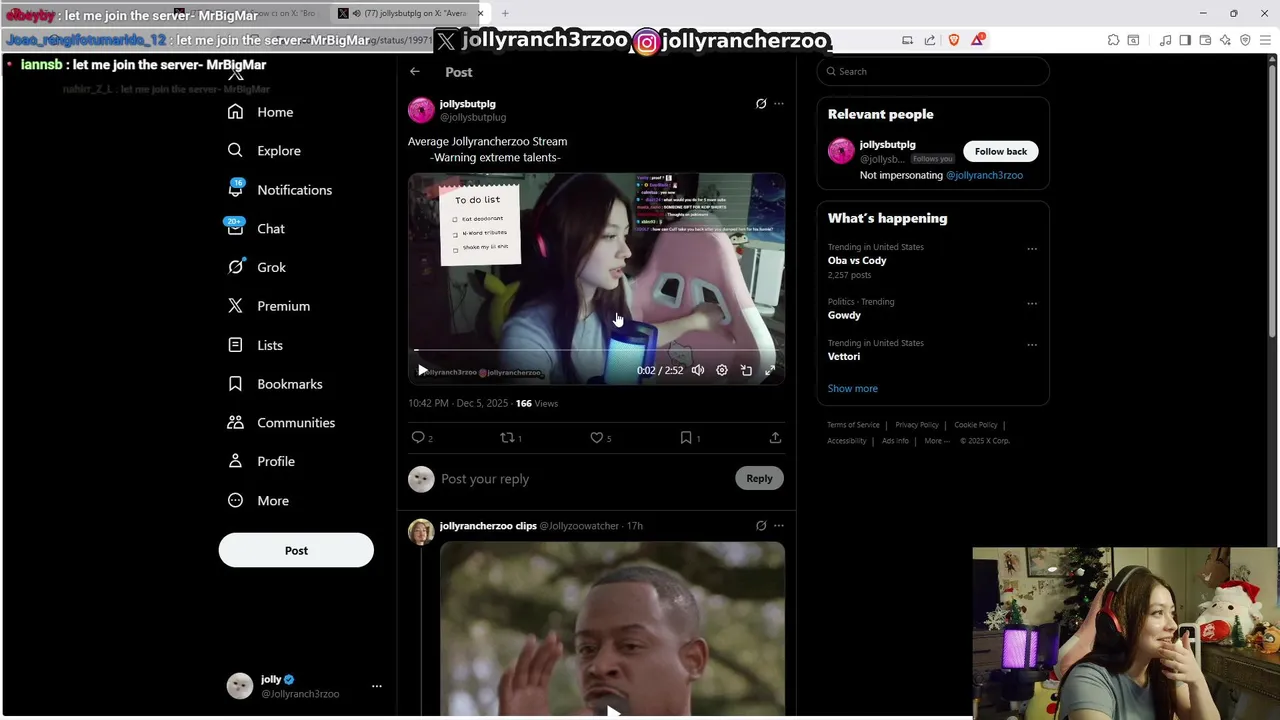Viewport: 1280px width, 720px height.
Task: Toggle the browser sidebar panel
Action: [1185, 40]
